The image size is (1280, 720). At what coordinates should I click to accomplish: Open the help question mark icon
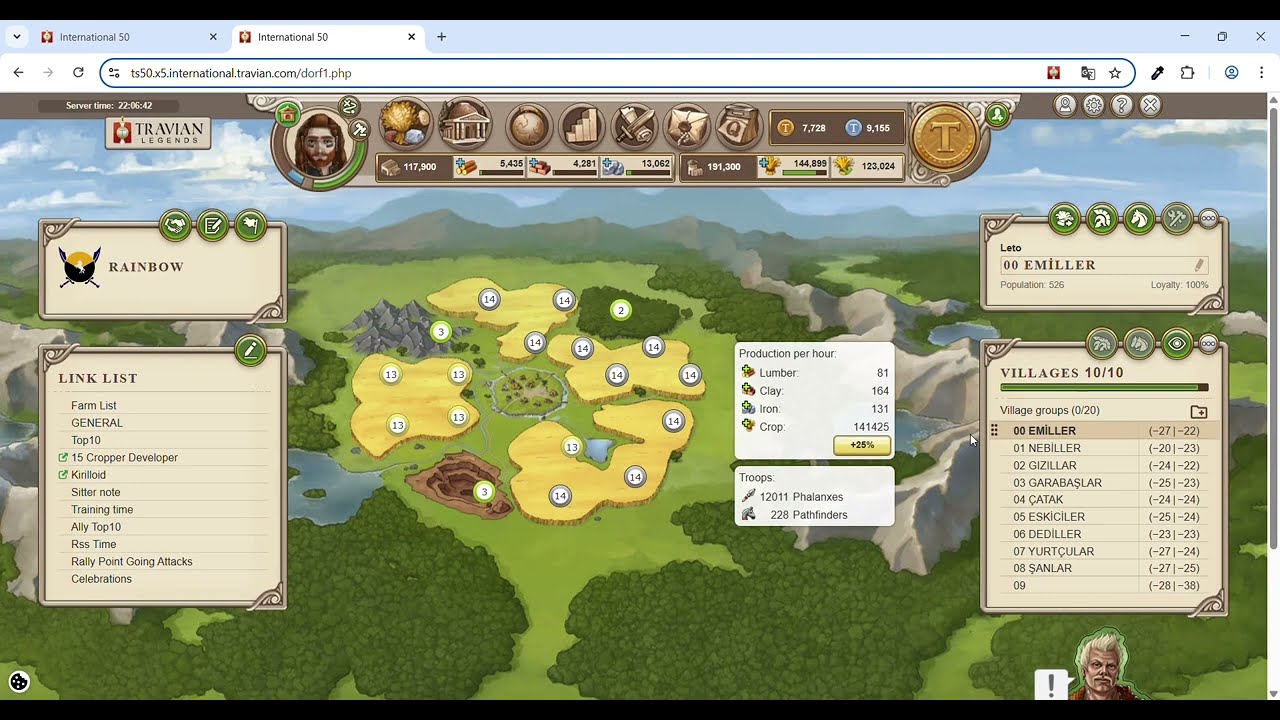point(1122,105)
